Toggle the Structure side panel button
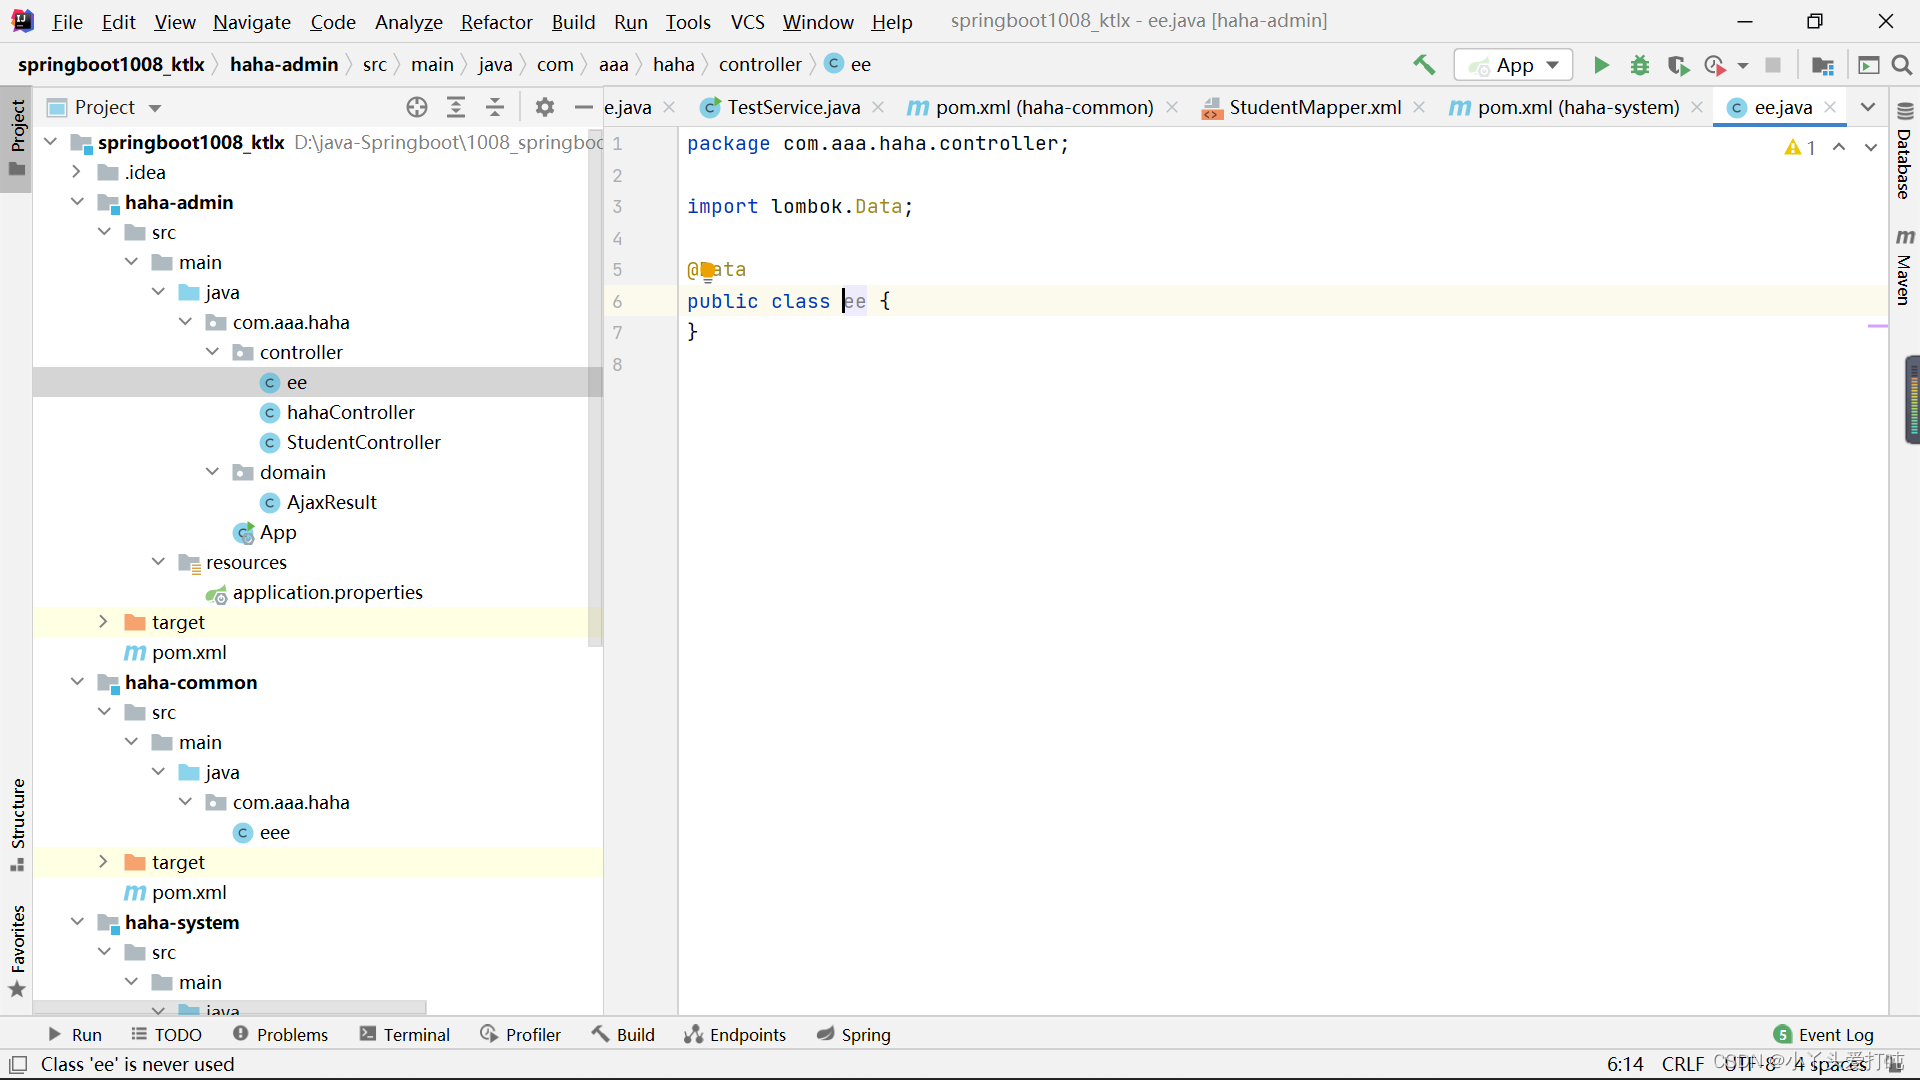 (17, 824)
